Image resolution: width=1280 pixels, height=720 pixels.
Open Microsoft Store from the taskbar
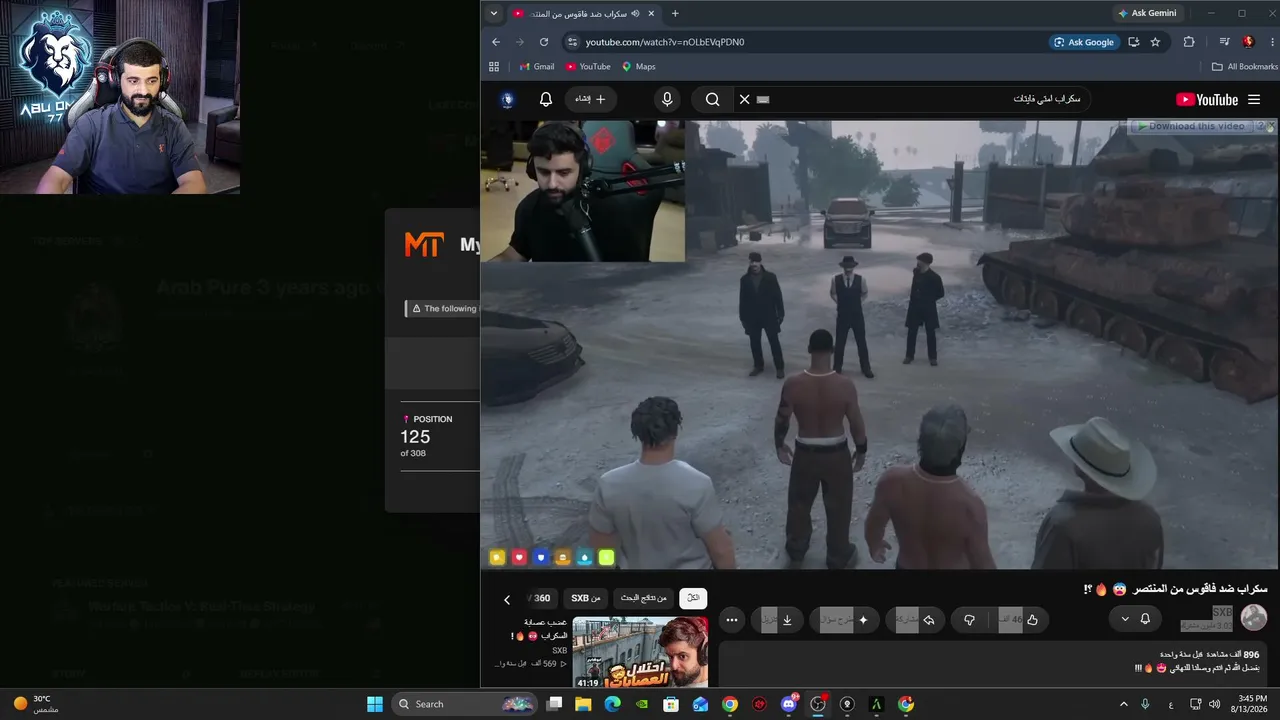pyautogui.click(x=671, y=704)
